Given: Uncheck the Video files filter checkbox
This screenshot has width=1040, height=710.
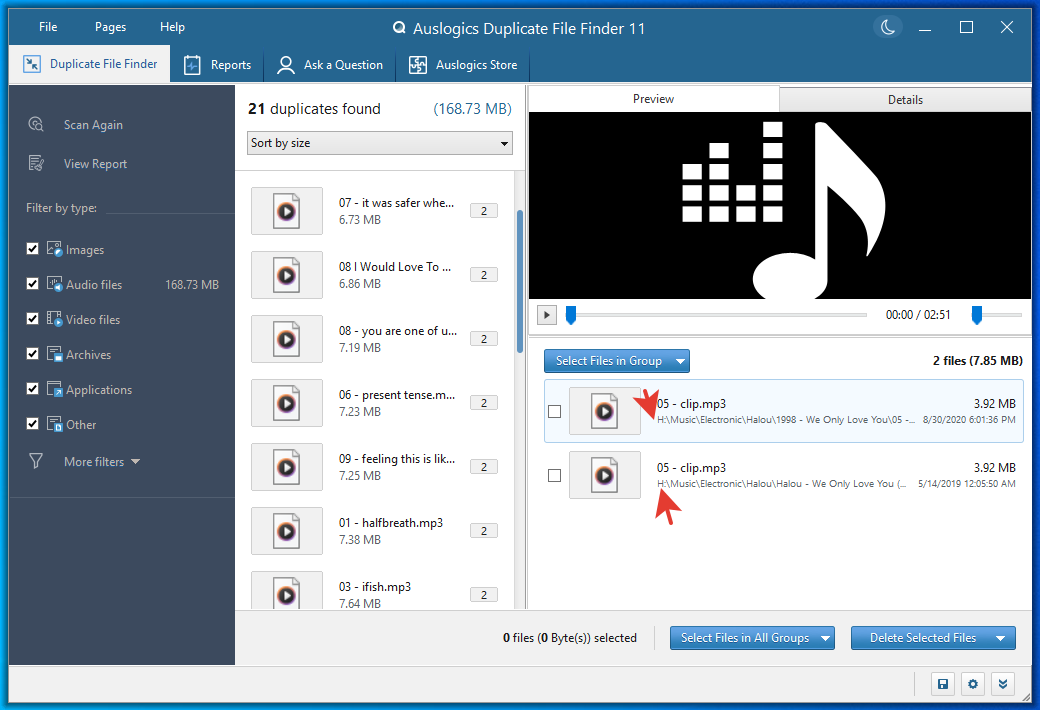Looking at the screenshot, I should point(32,319).
